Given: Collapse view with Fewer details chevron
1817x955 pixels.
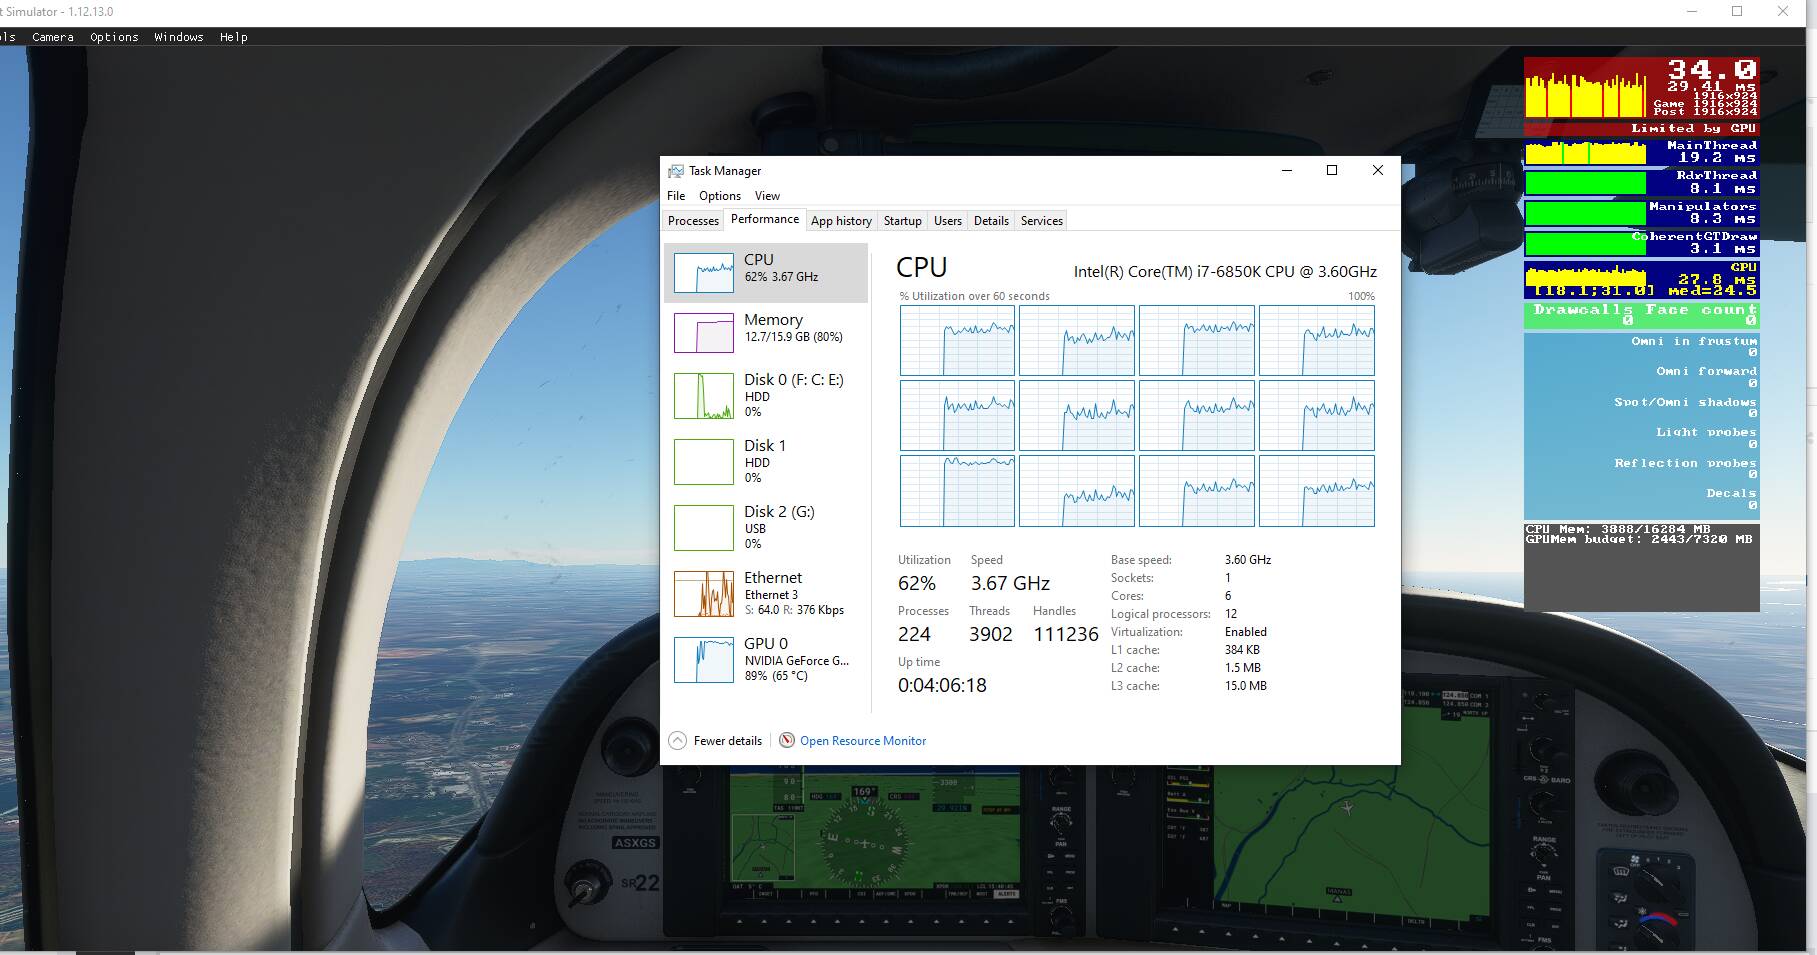Looking at the screenshot, I should [x=678, y=741].
